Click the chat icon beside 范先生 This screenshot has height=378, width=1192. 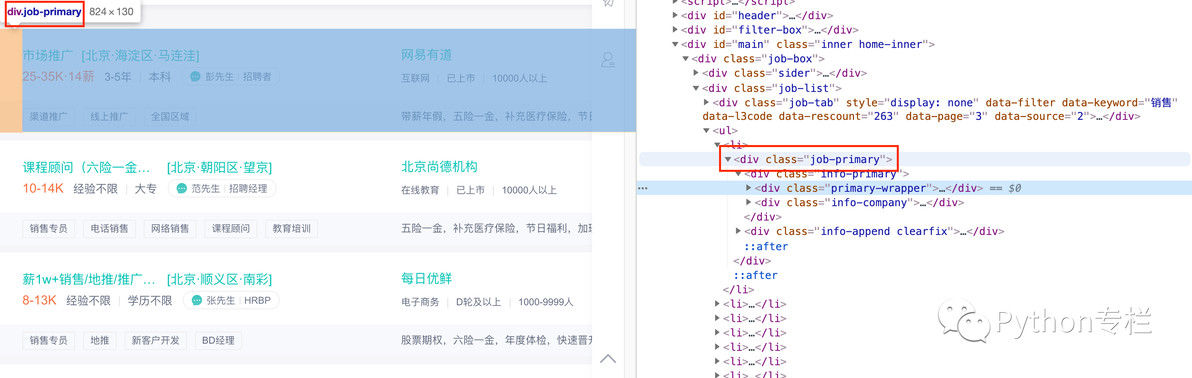(182, 189)
